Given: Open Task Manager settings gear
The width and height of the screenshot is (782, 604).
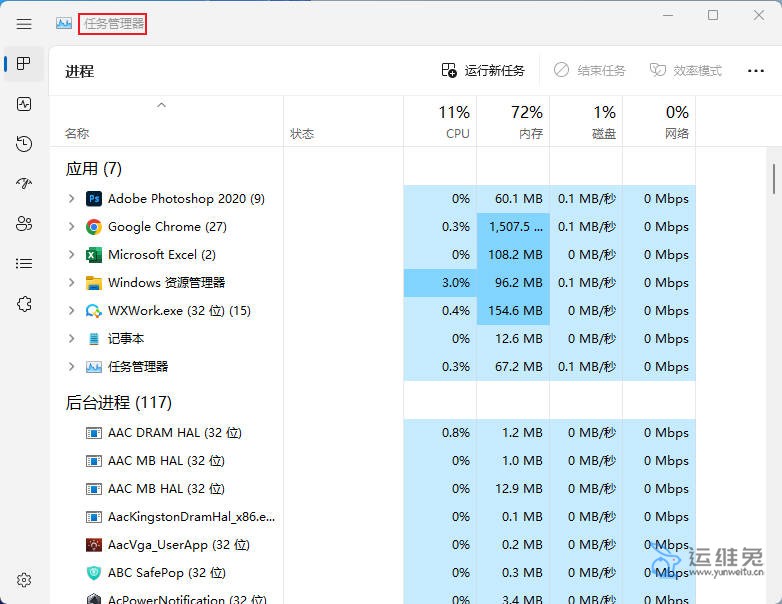Looking at the screenshot, I should click(x=24, y=580).
